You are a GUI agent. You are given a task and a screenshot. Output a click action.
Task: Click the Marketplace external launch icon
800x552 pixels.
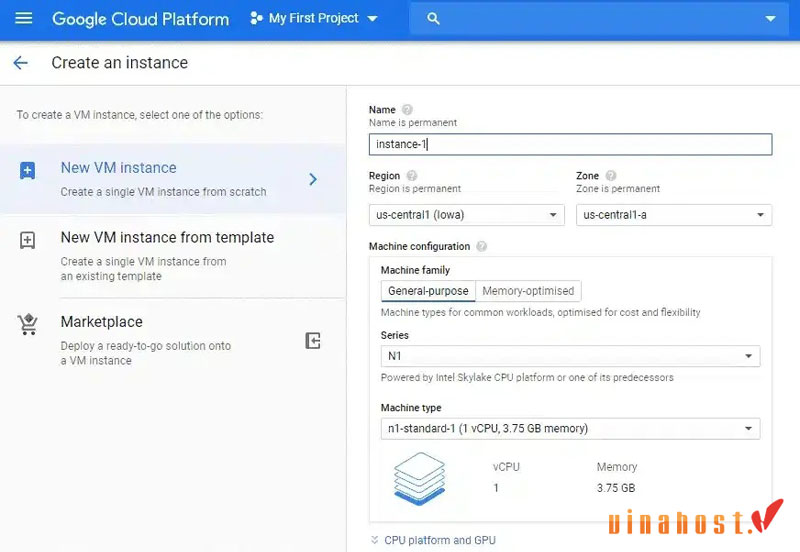click(313, 340)
